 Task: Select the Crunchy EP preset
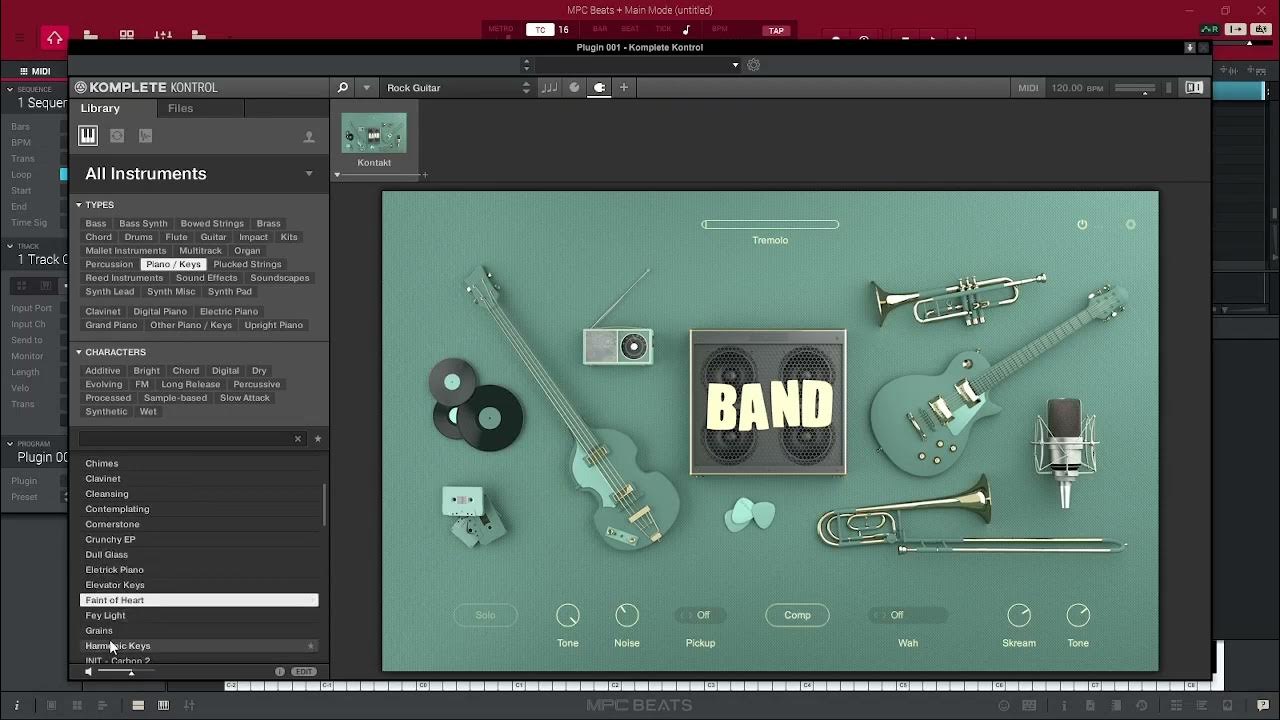(x=199, y=539)
